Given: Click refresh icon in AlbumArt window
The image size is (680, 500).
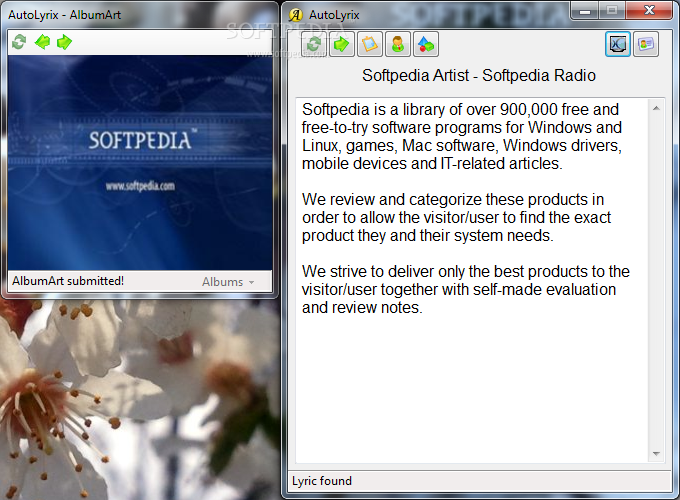Looking at the screenshot, I should pos(19,42).
